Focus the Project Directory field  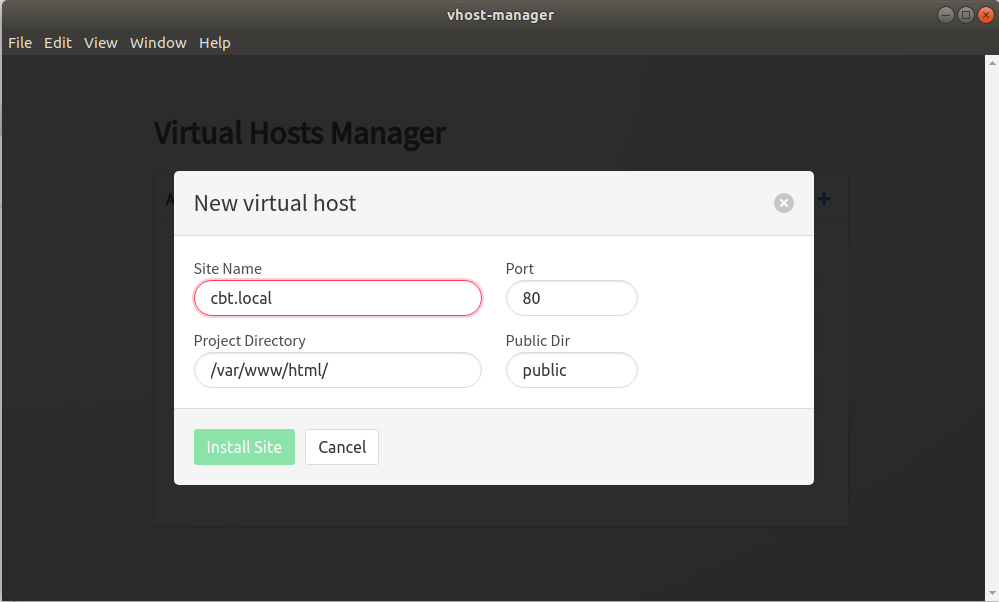click(x=338, y=370)
